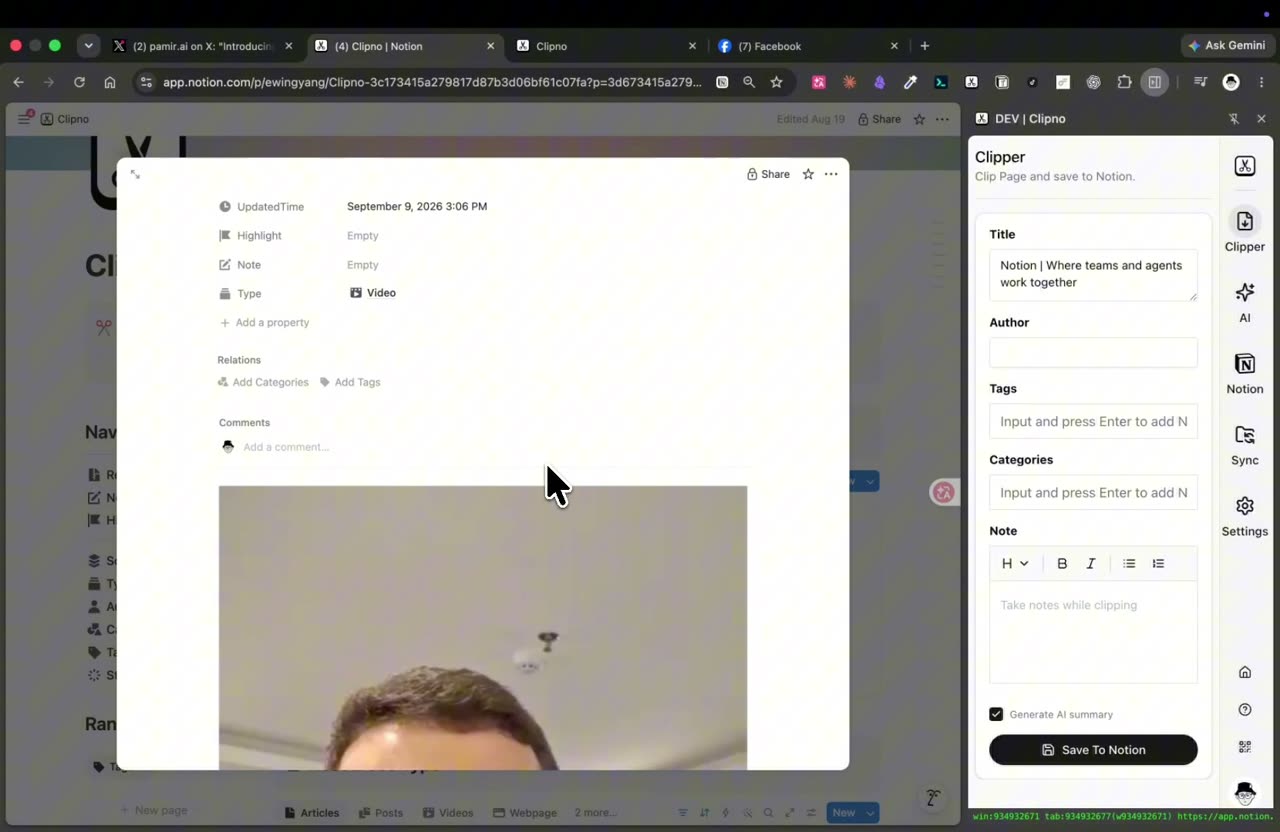Open the Sync panel in Clipno sidebar
This screenshot has width=1280, height=832.
click(1244, 445)
